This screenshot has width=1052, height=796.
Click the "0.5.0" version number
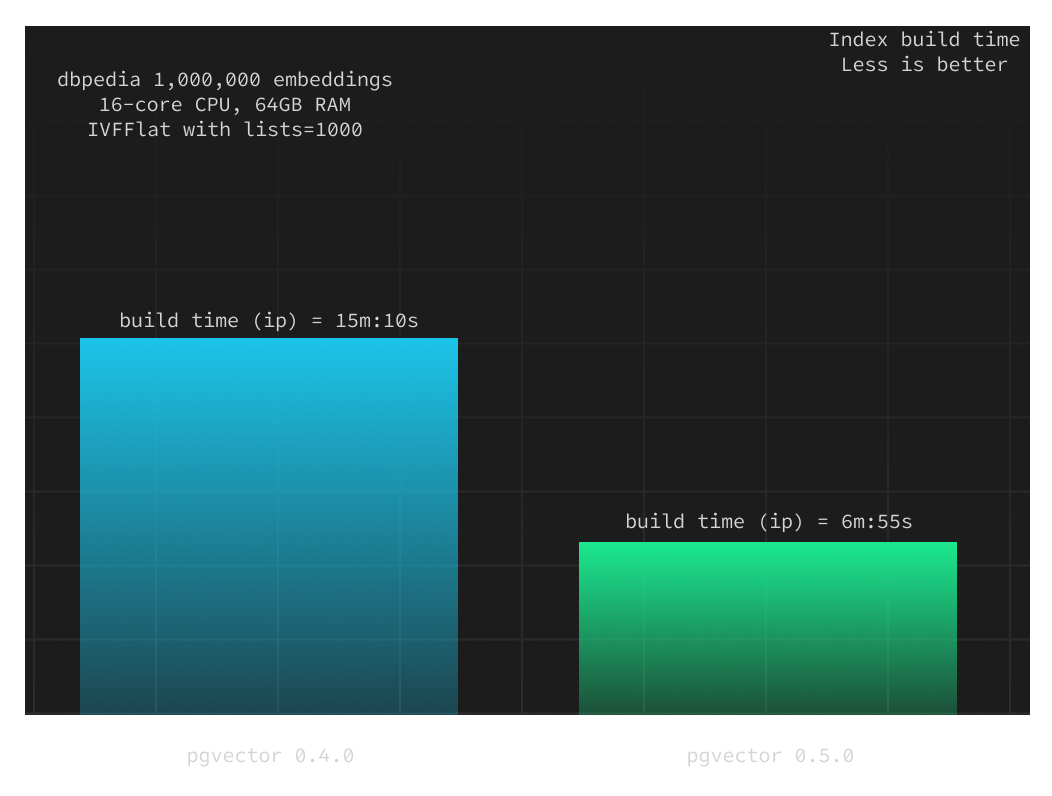pos(824,756)
